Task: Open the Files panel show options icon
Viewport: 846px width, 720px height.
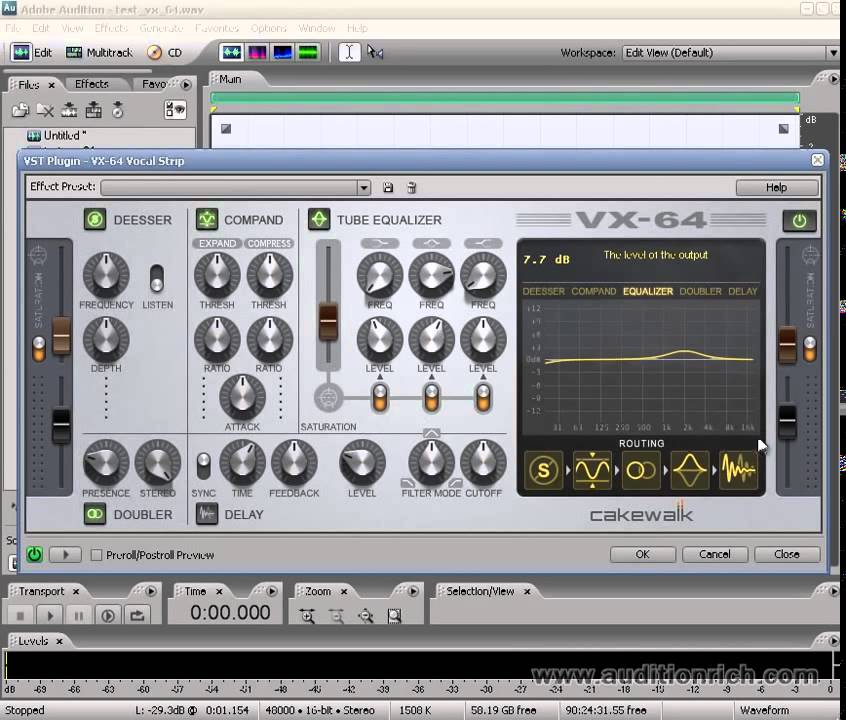Action: (x=175, y=110)
